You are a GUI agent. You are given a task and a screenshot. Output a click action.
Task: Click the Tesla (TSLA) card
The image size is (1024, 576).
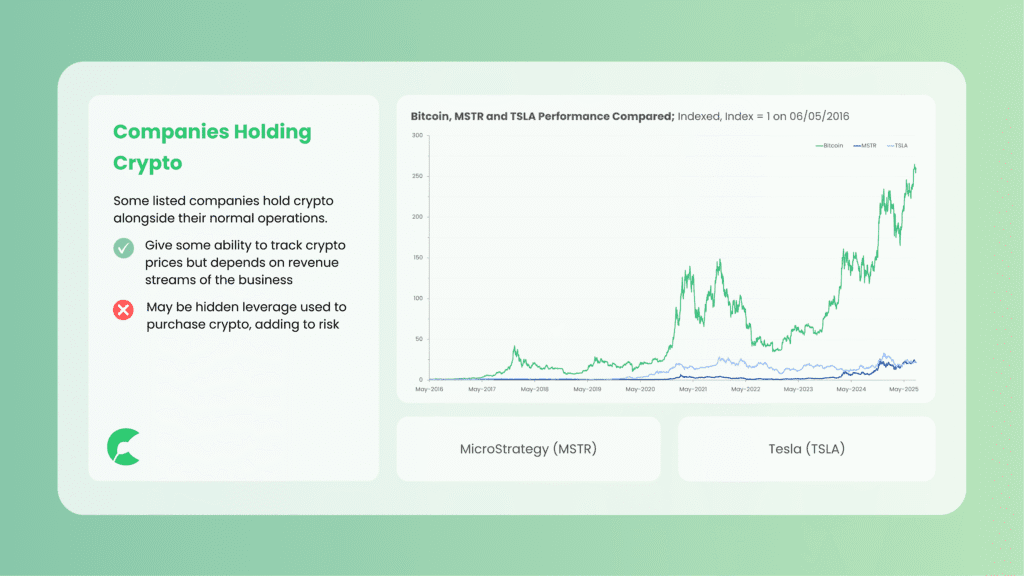point(807,449)
